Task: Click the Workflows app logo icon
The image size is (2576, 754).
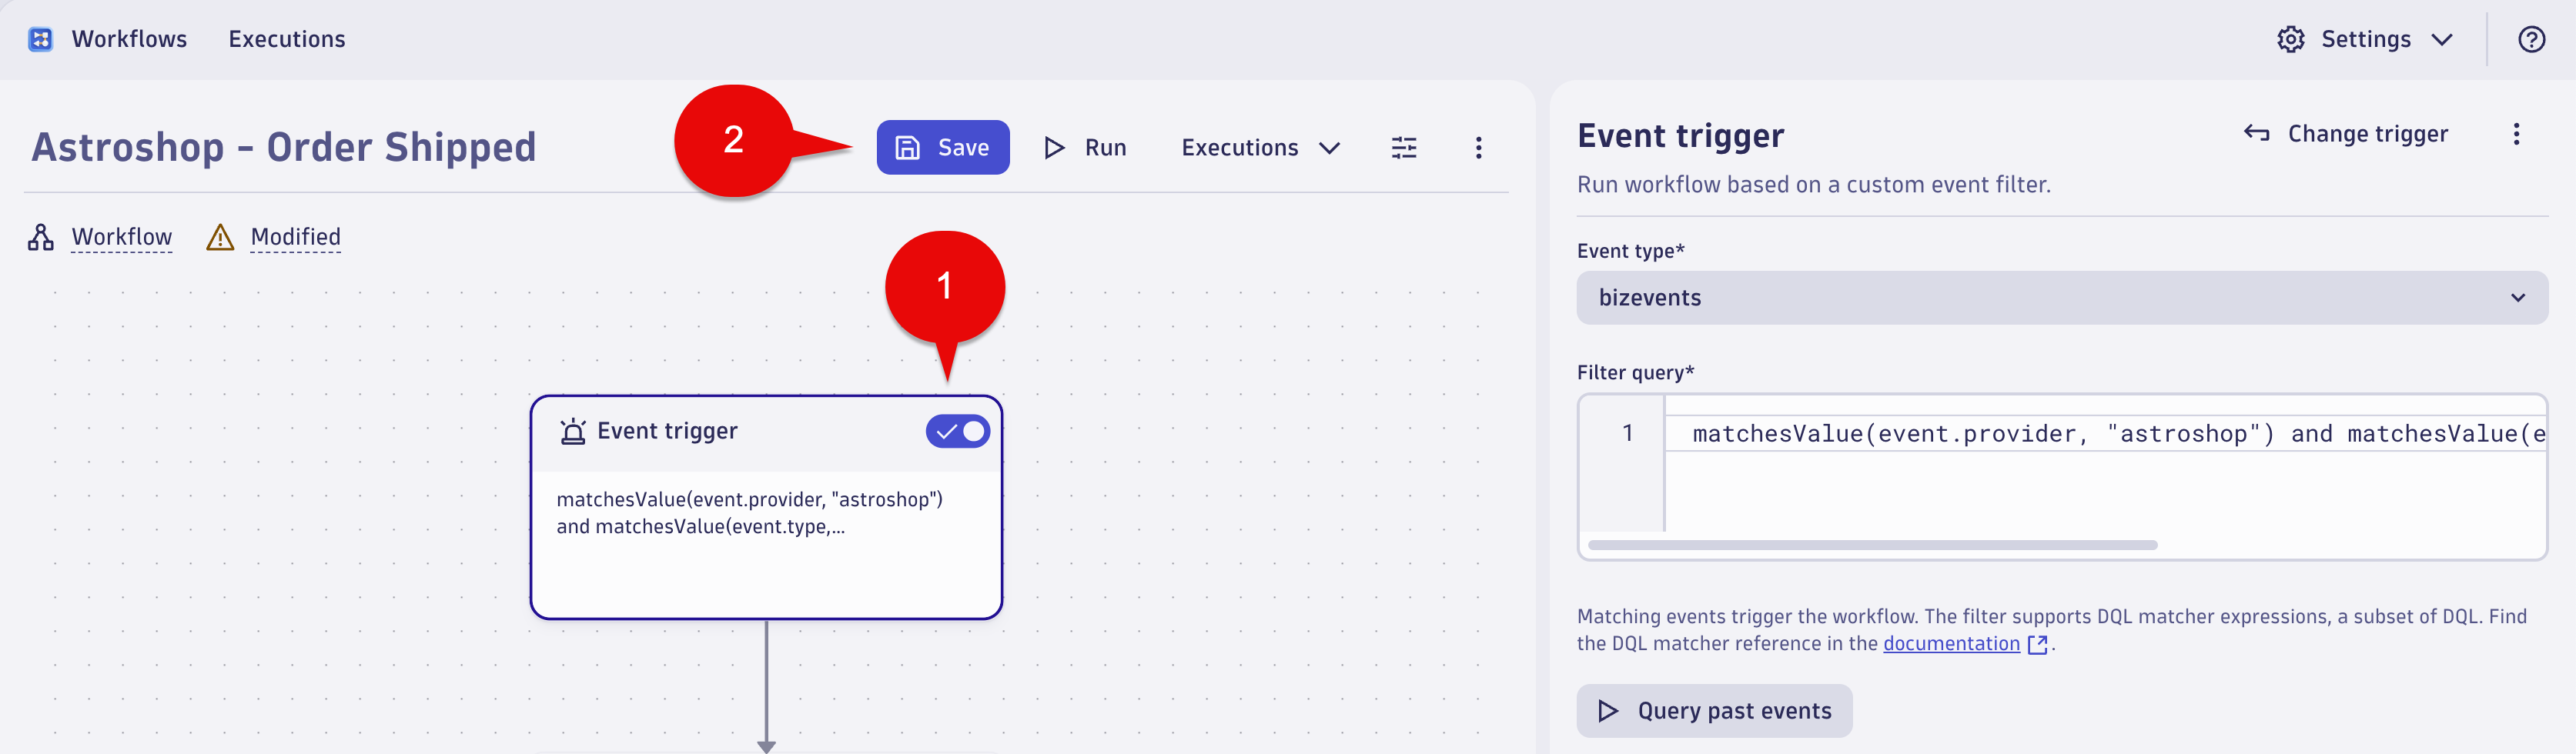Action: [40, 39]
